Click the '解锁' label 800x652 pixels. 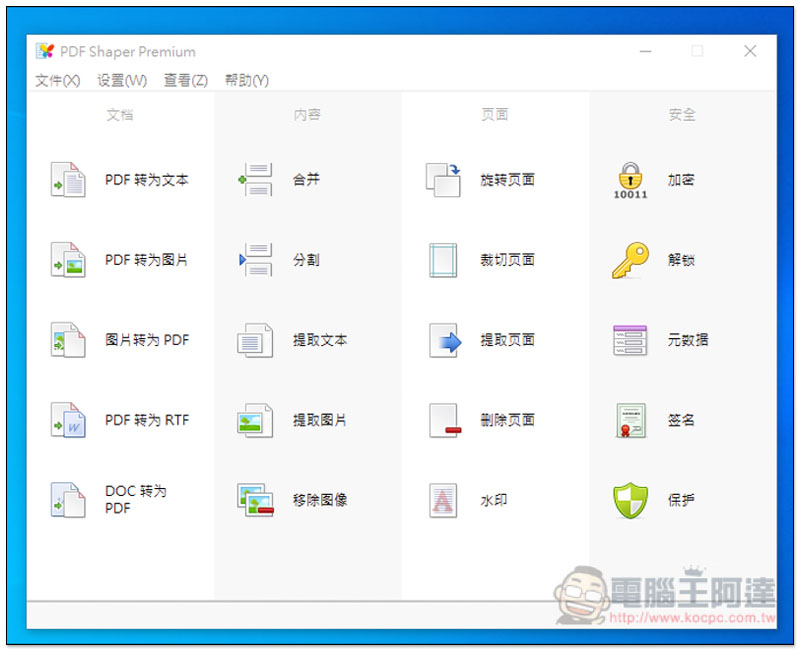[x=681, y=260]
